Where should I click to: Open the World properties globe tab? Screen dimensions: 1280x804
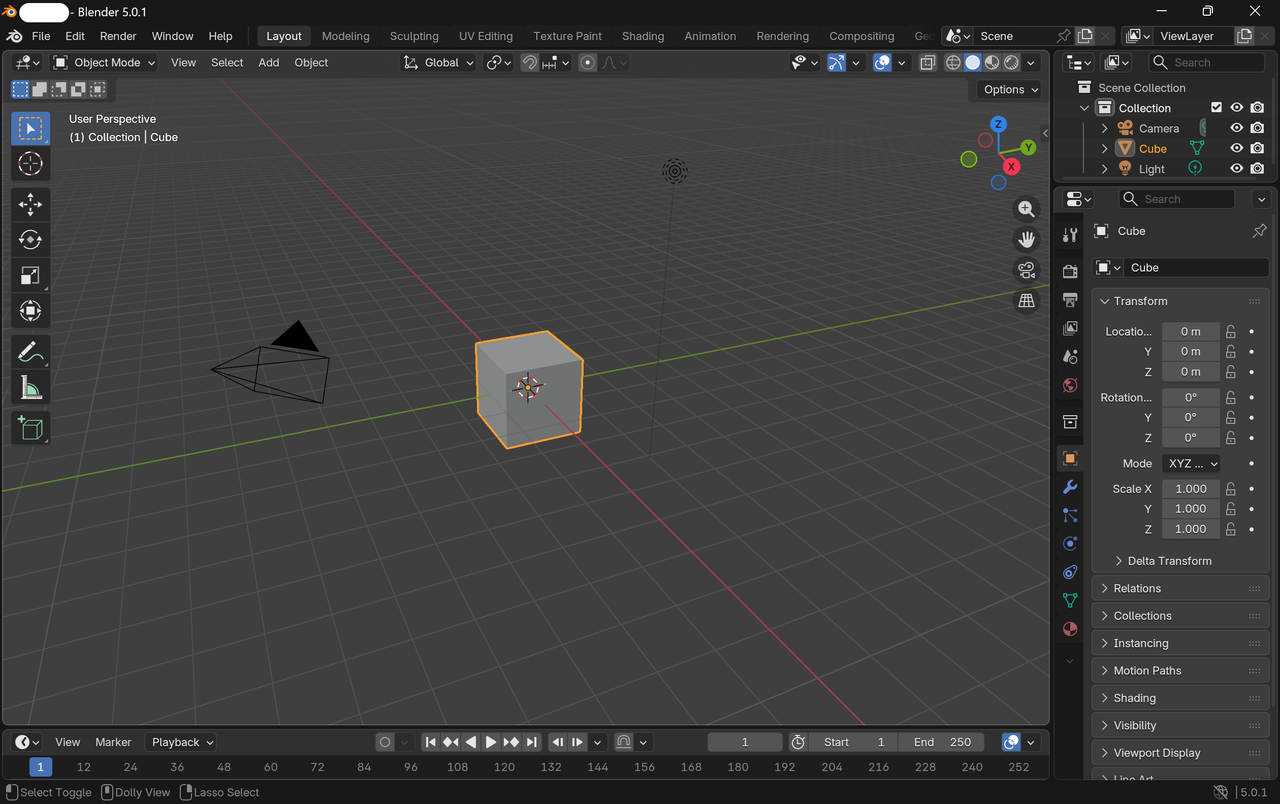click(1069, 385)
